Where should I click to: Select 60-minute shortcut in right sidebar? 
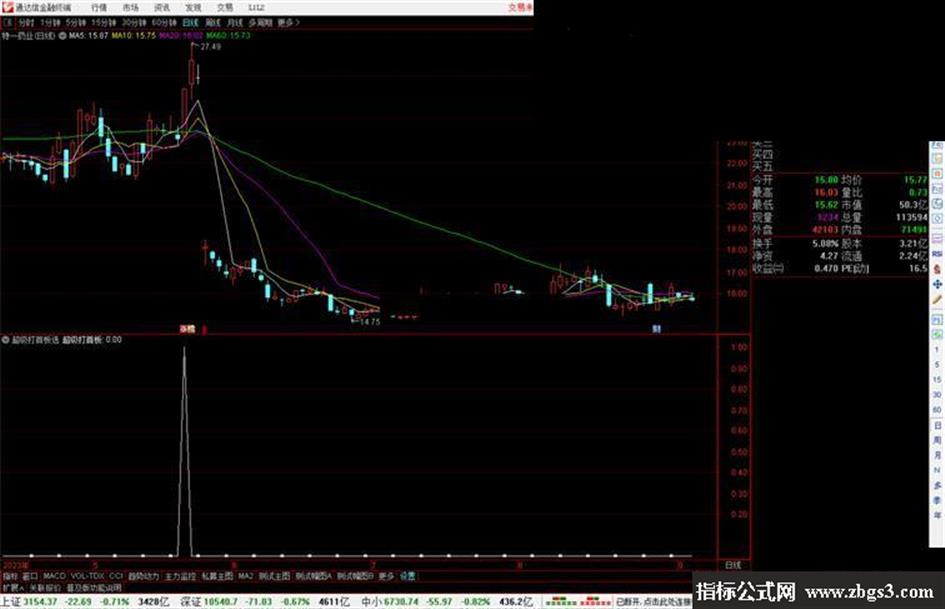tap(937, 410)
